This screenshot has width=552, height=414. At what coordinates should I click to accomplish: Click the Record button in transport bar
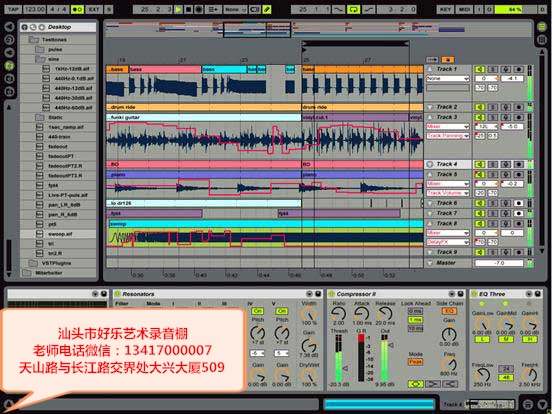point(199,10)
